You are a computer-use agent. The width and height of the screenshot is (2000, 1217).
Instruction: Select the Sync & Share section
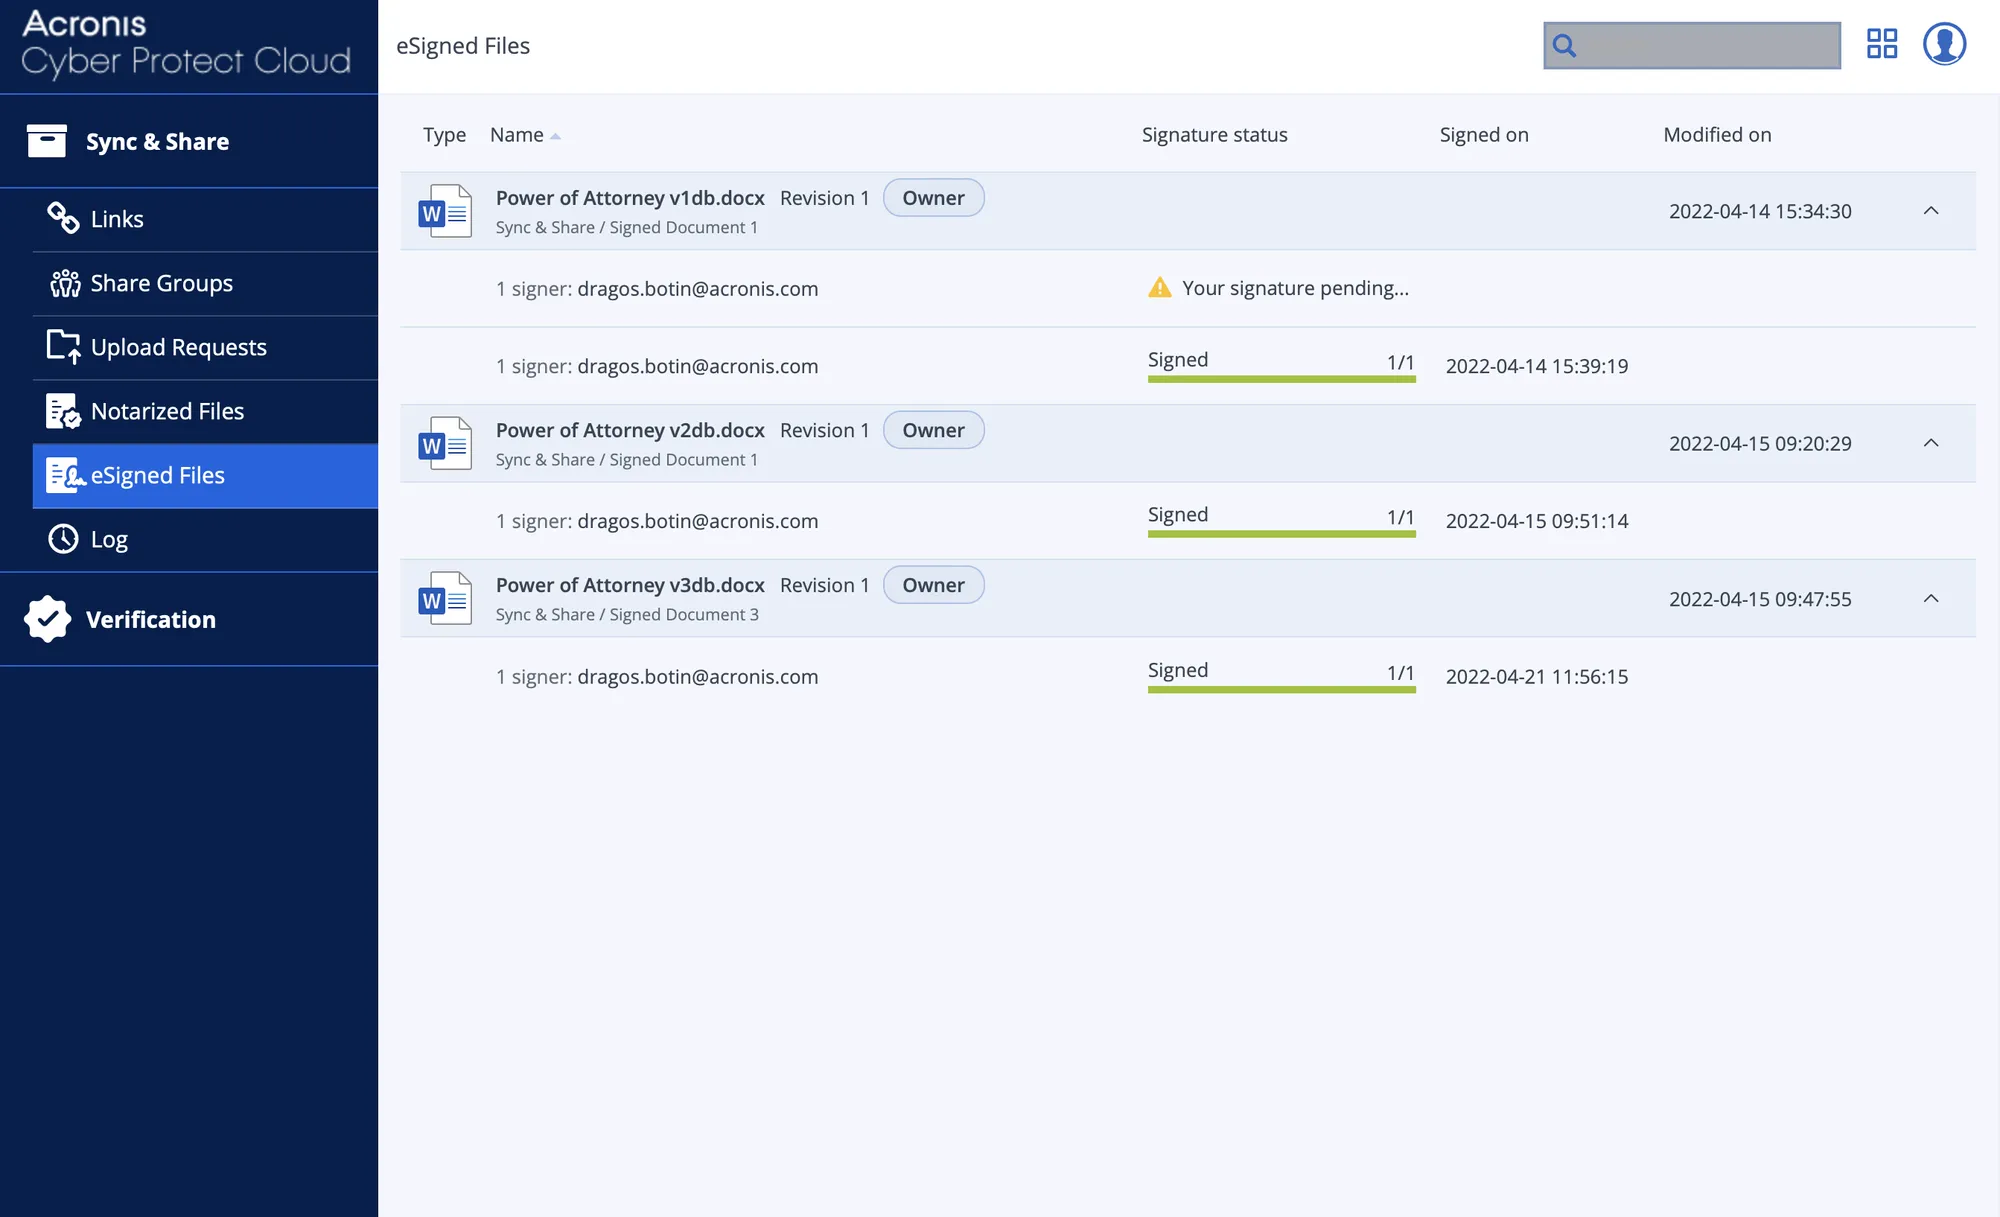pos(157,142)
